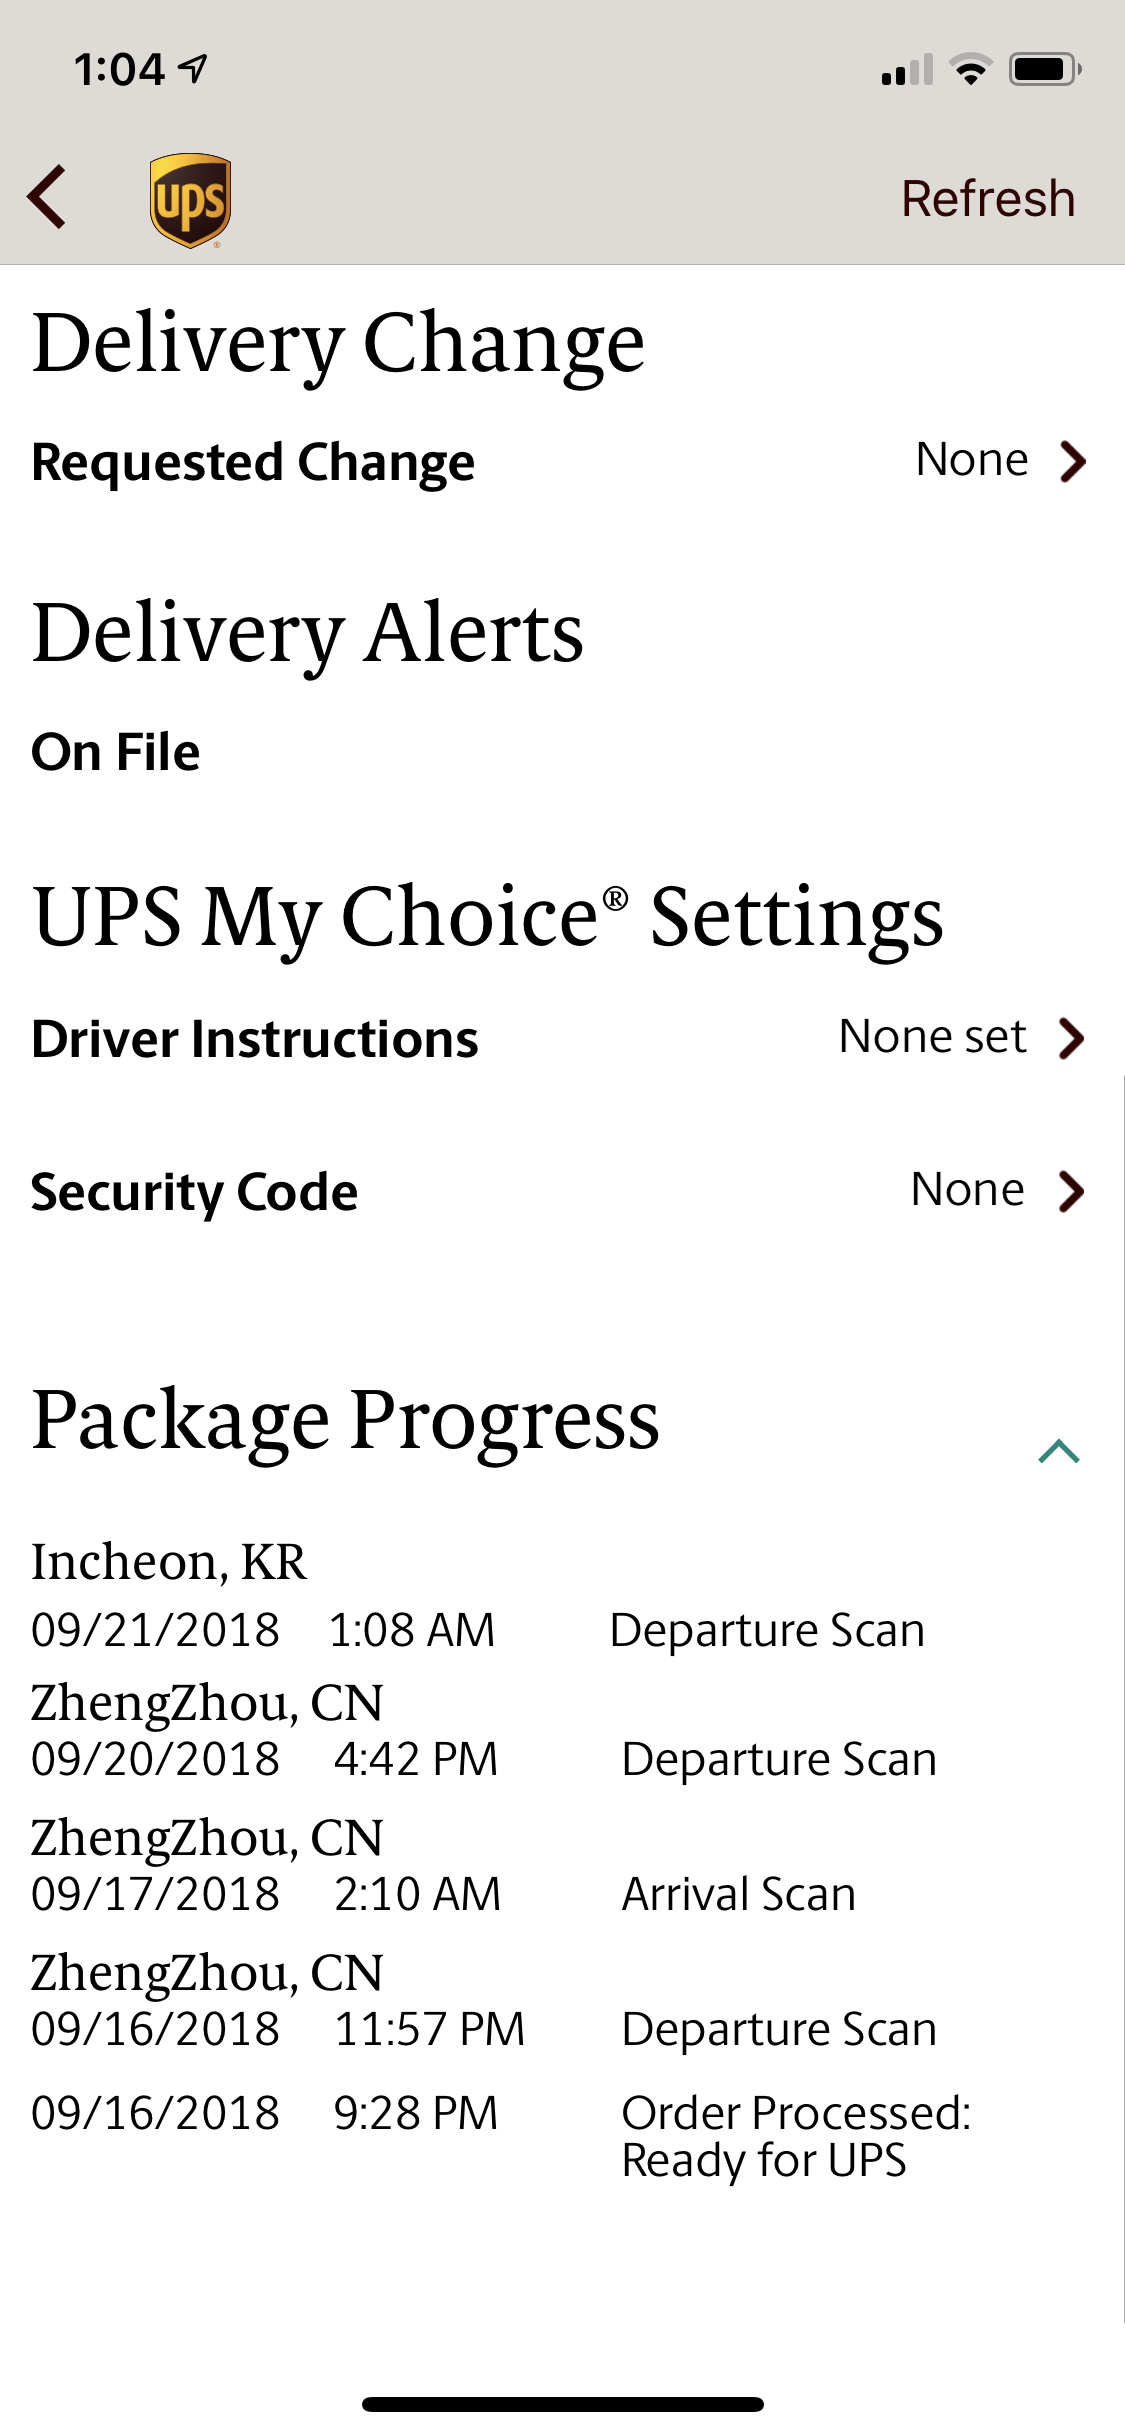Tap the battery status icon
1125x2436 pixels.
point(1045,69)
